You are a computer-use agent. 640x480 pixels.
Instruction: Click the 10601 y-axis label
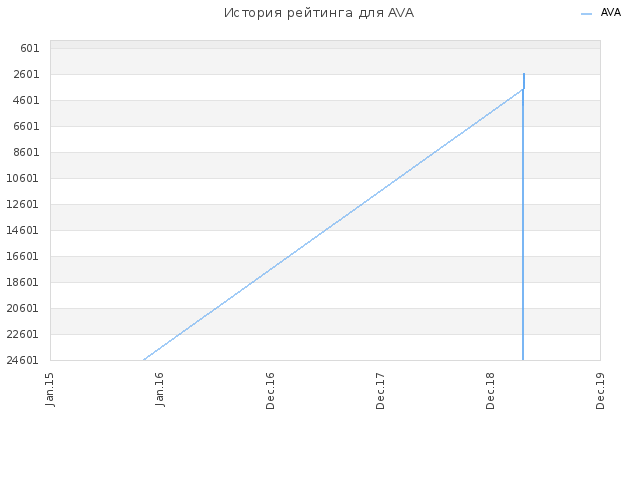(x=22, y=178)
